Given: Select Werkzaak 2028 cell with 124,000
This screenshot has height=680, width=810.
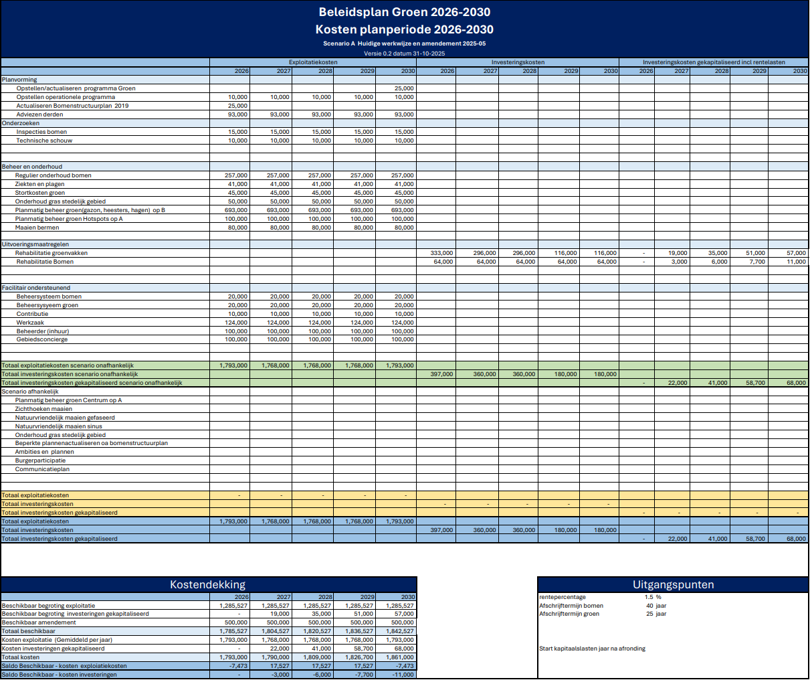Looking at the screenshot, I should click(x=313, y=322).
